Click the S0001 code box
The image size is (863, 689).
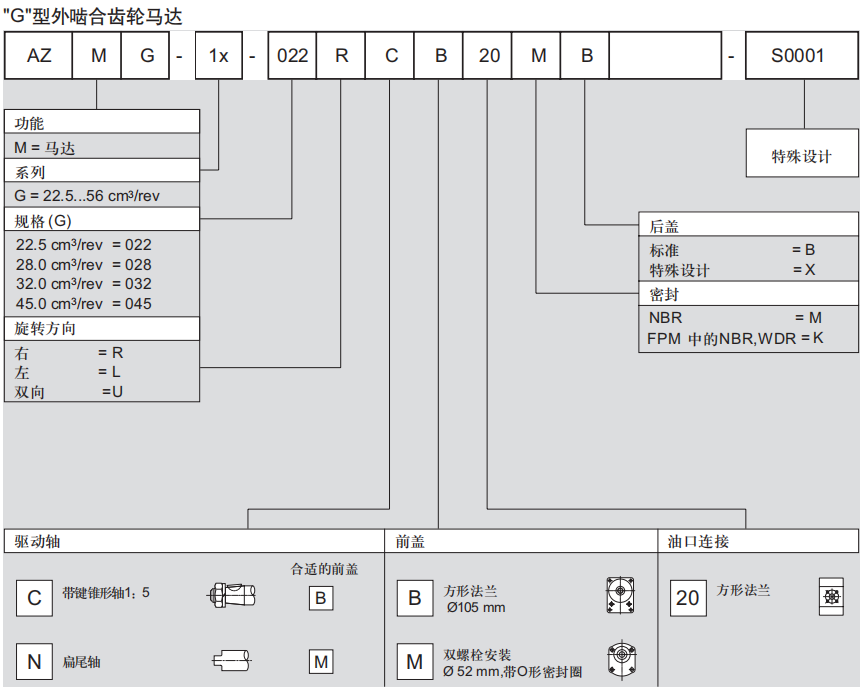pyautogui.click(x=798, y=56)
